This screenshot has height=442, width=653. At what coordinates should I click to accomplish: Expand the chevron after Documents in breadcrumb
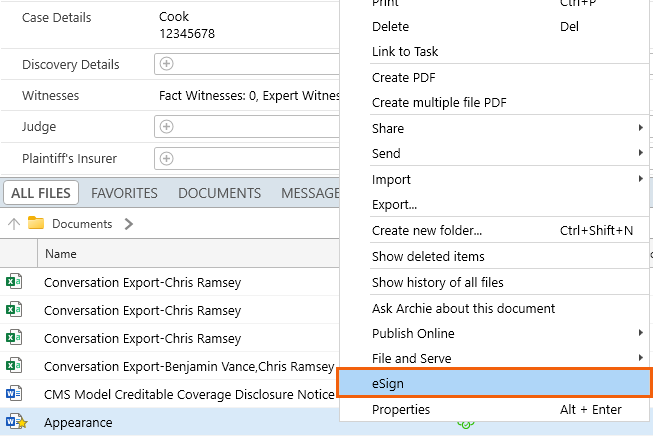128,224
